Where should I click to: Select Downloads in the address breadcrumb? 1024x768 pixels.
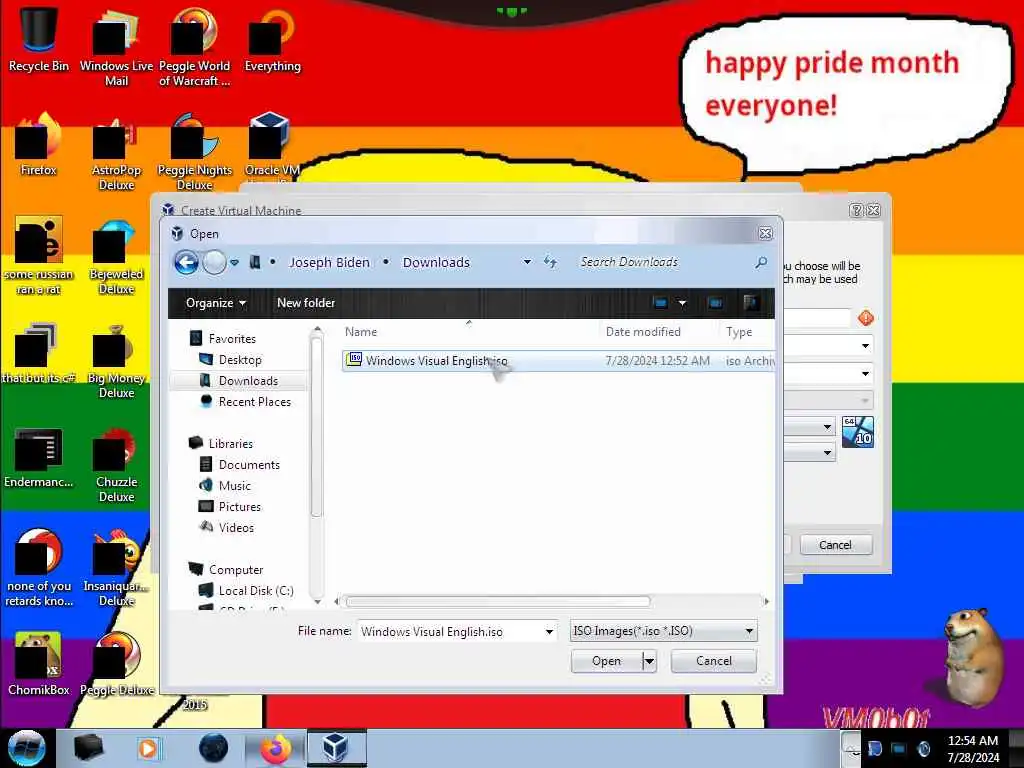tap(436, 263)
